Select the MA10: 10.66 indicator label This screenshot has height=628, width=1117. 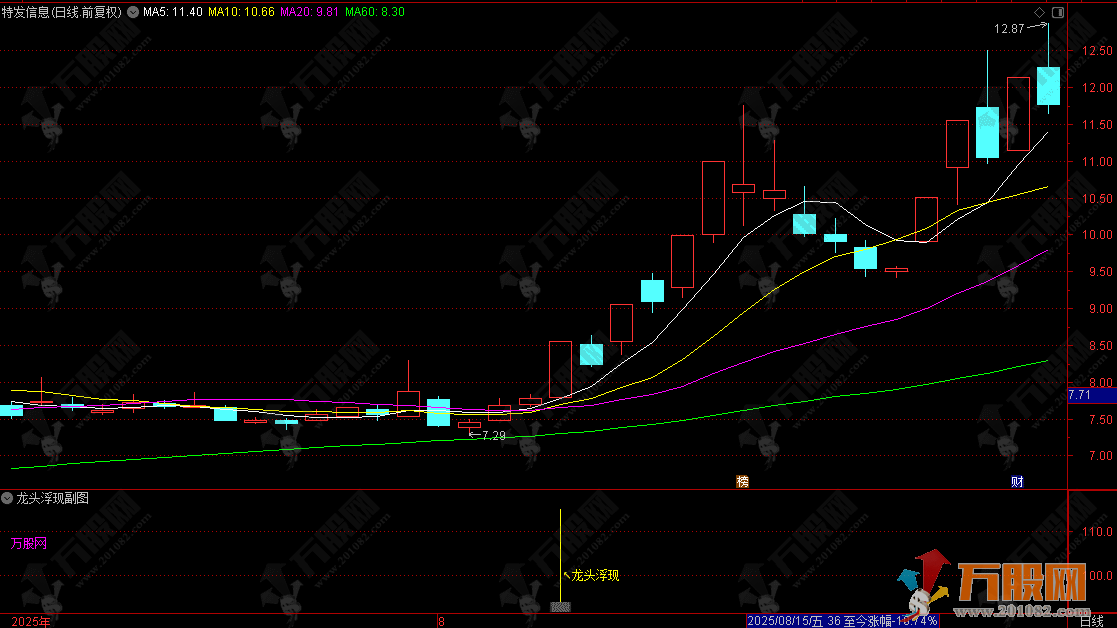[x=241, y=12]
